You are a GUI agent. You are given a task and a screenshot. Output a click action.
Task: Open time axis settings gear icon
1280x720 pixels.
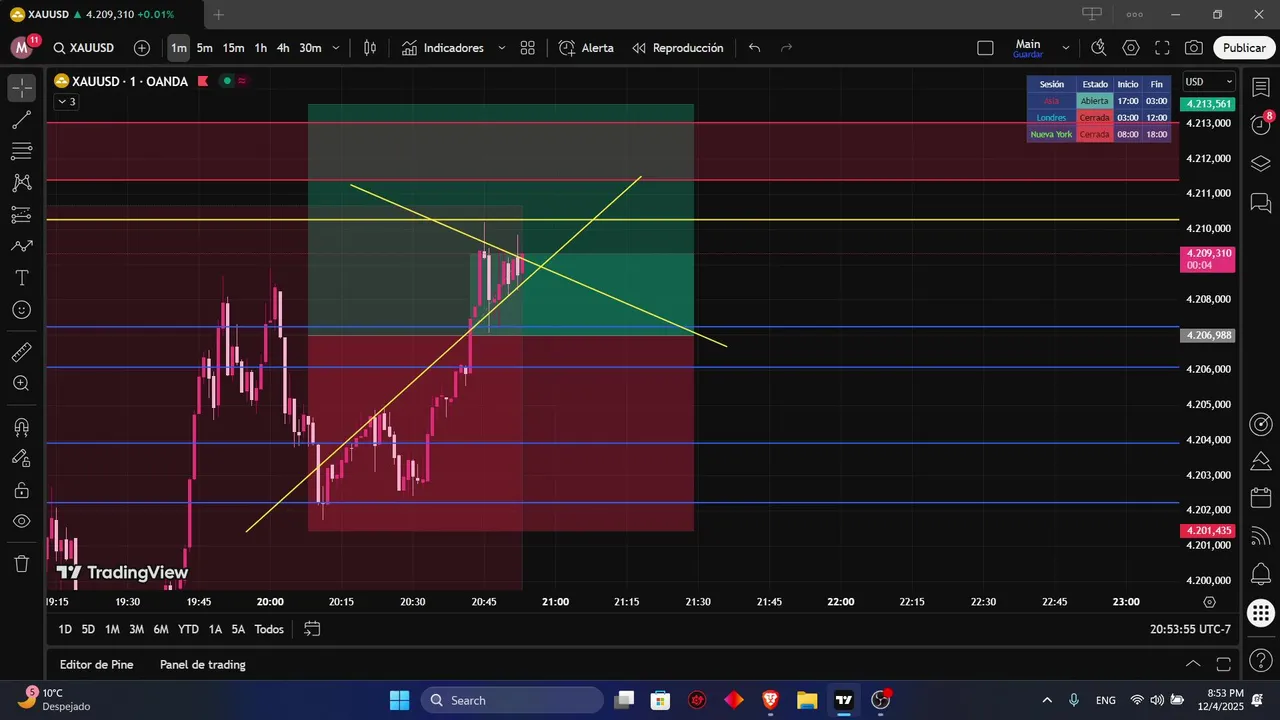point(1209,602)
